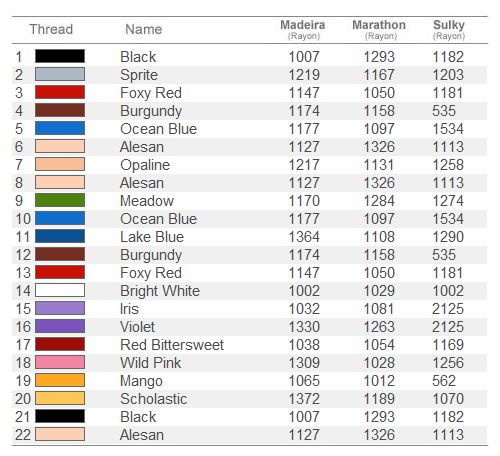This screenshot has height=456, width=500.
Task: Select the Meadow green thread swatch
Action: tap(60, 200)
